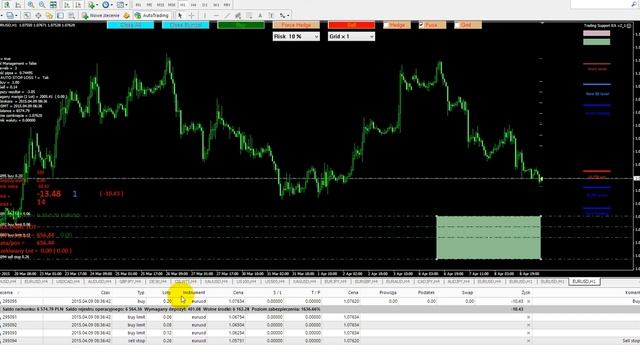Open dropdown arrow beside profiles icon

(x=16, y=16)
